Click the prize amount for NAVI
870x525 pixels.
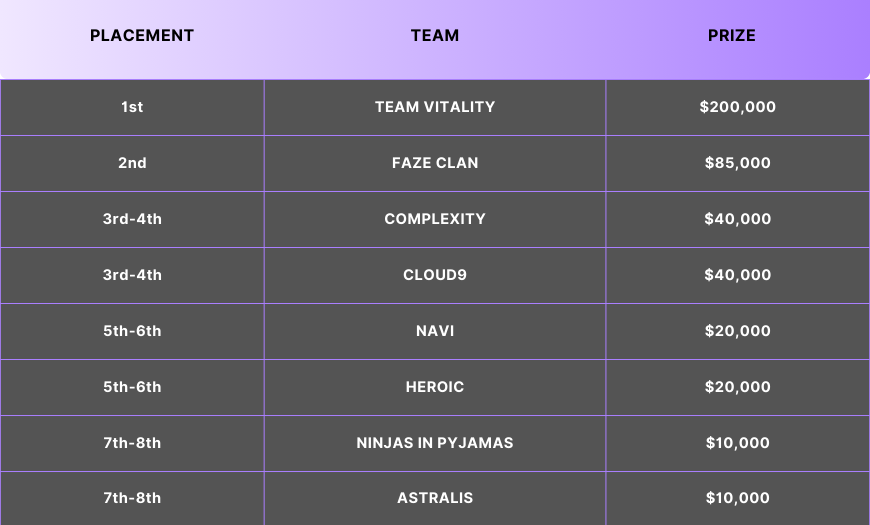(738, 331)
